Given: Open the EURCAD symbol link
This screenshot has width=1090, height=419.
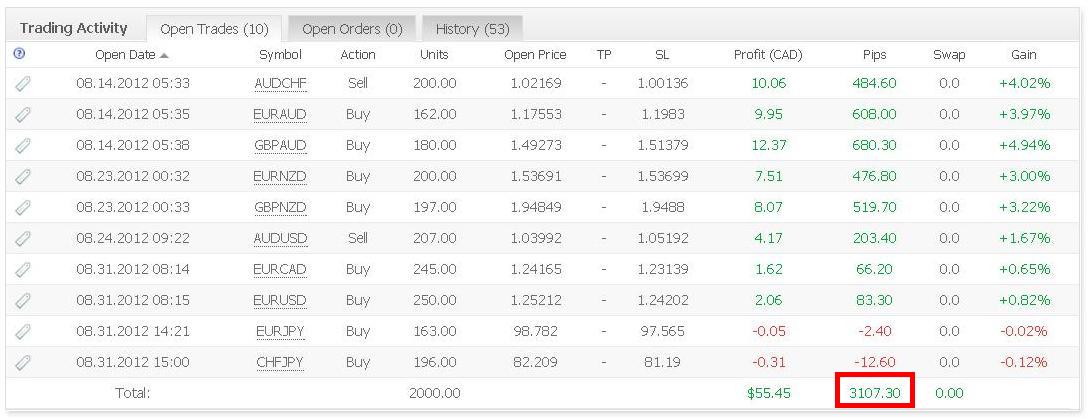Looking at the screenshot, I should pyautogui.click(x=280, y=269).
